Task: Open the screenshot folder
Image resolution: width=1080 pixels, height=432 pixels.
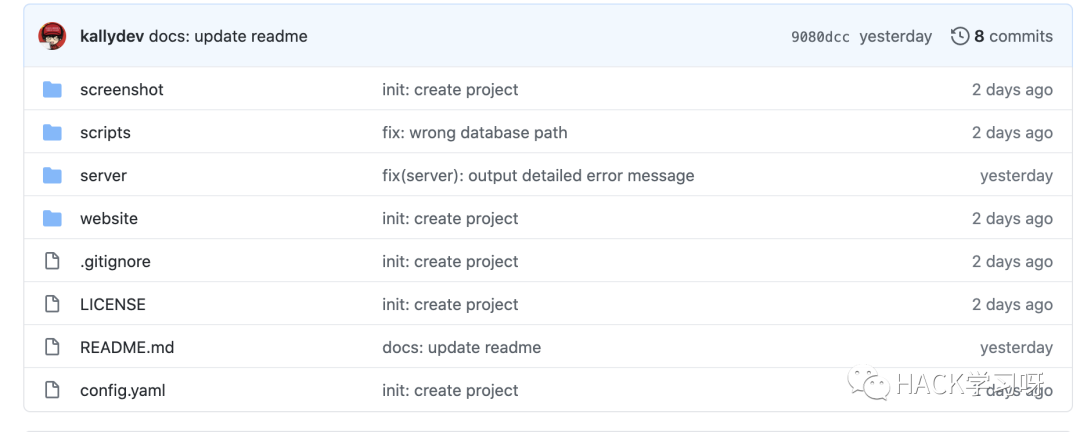Action: pyautogui.click(x=121, y=90)
